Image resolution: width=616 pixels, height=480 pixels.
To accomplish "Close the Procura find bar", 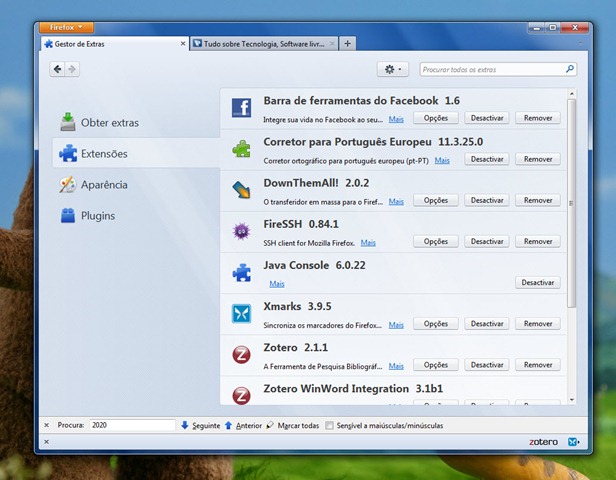I will [x=46, y=425].
